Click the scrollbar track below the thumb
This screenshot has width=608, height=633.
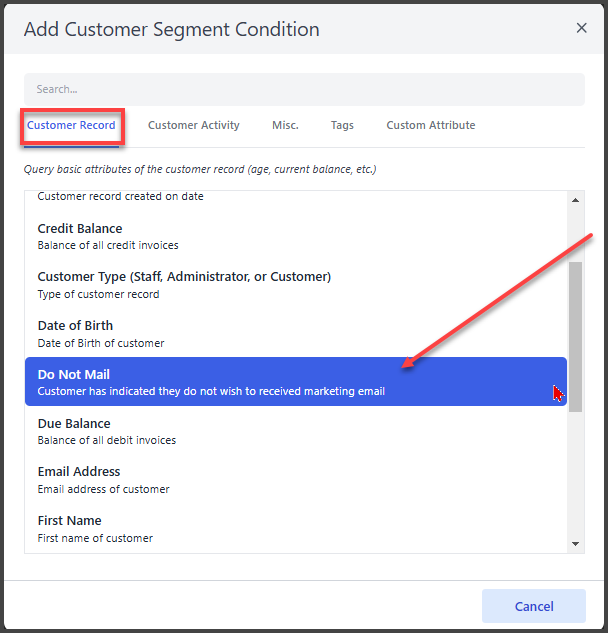(575, 474)
